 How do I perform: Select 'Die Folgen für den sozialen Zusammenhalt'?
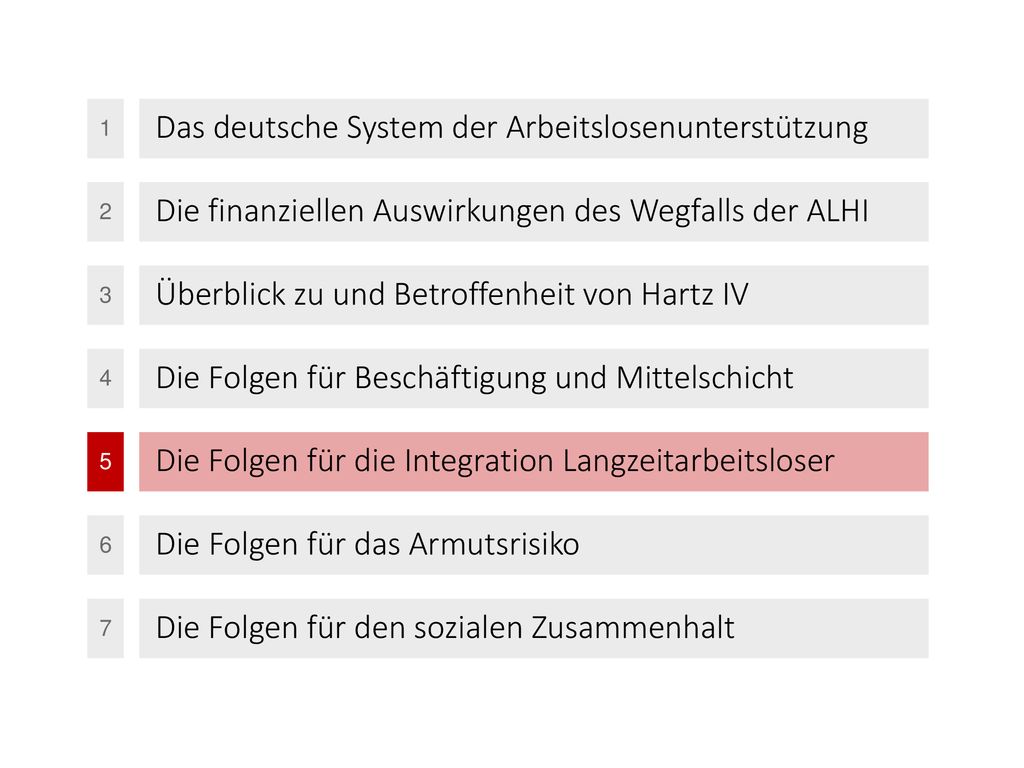pos(534,628)
